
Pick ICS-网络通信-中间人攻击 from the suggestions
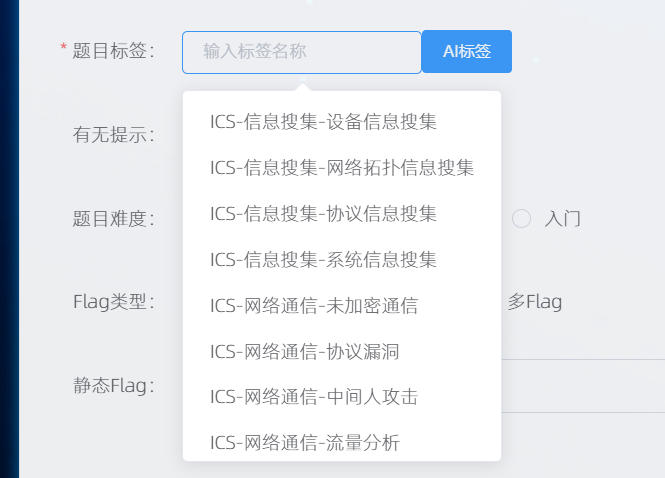(x=314, y=397)
